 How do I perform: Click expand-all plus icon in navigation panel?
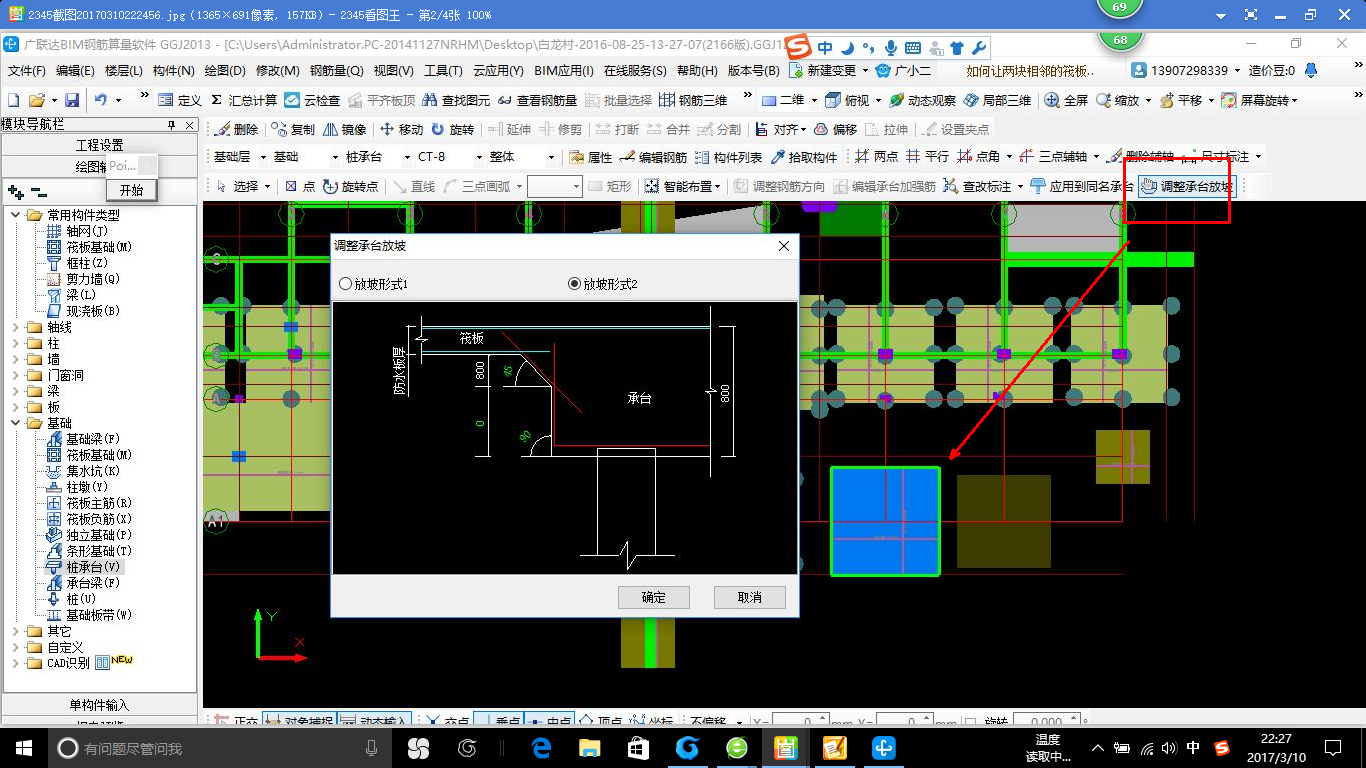coord(16,192)
